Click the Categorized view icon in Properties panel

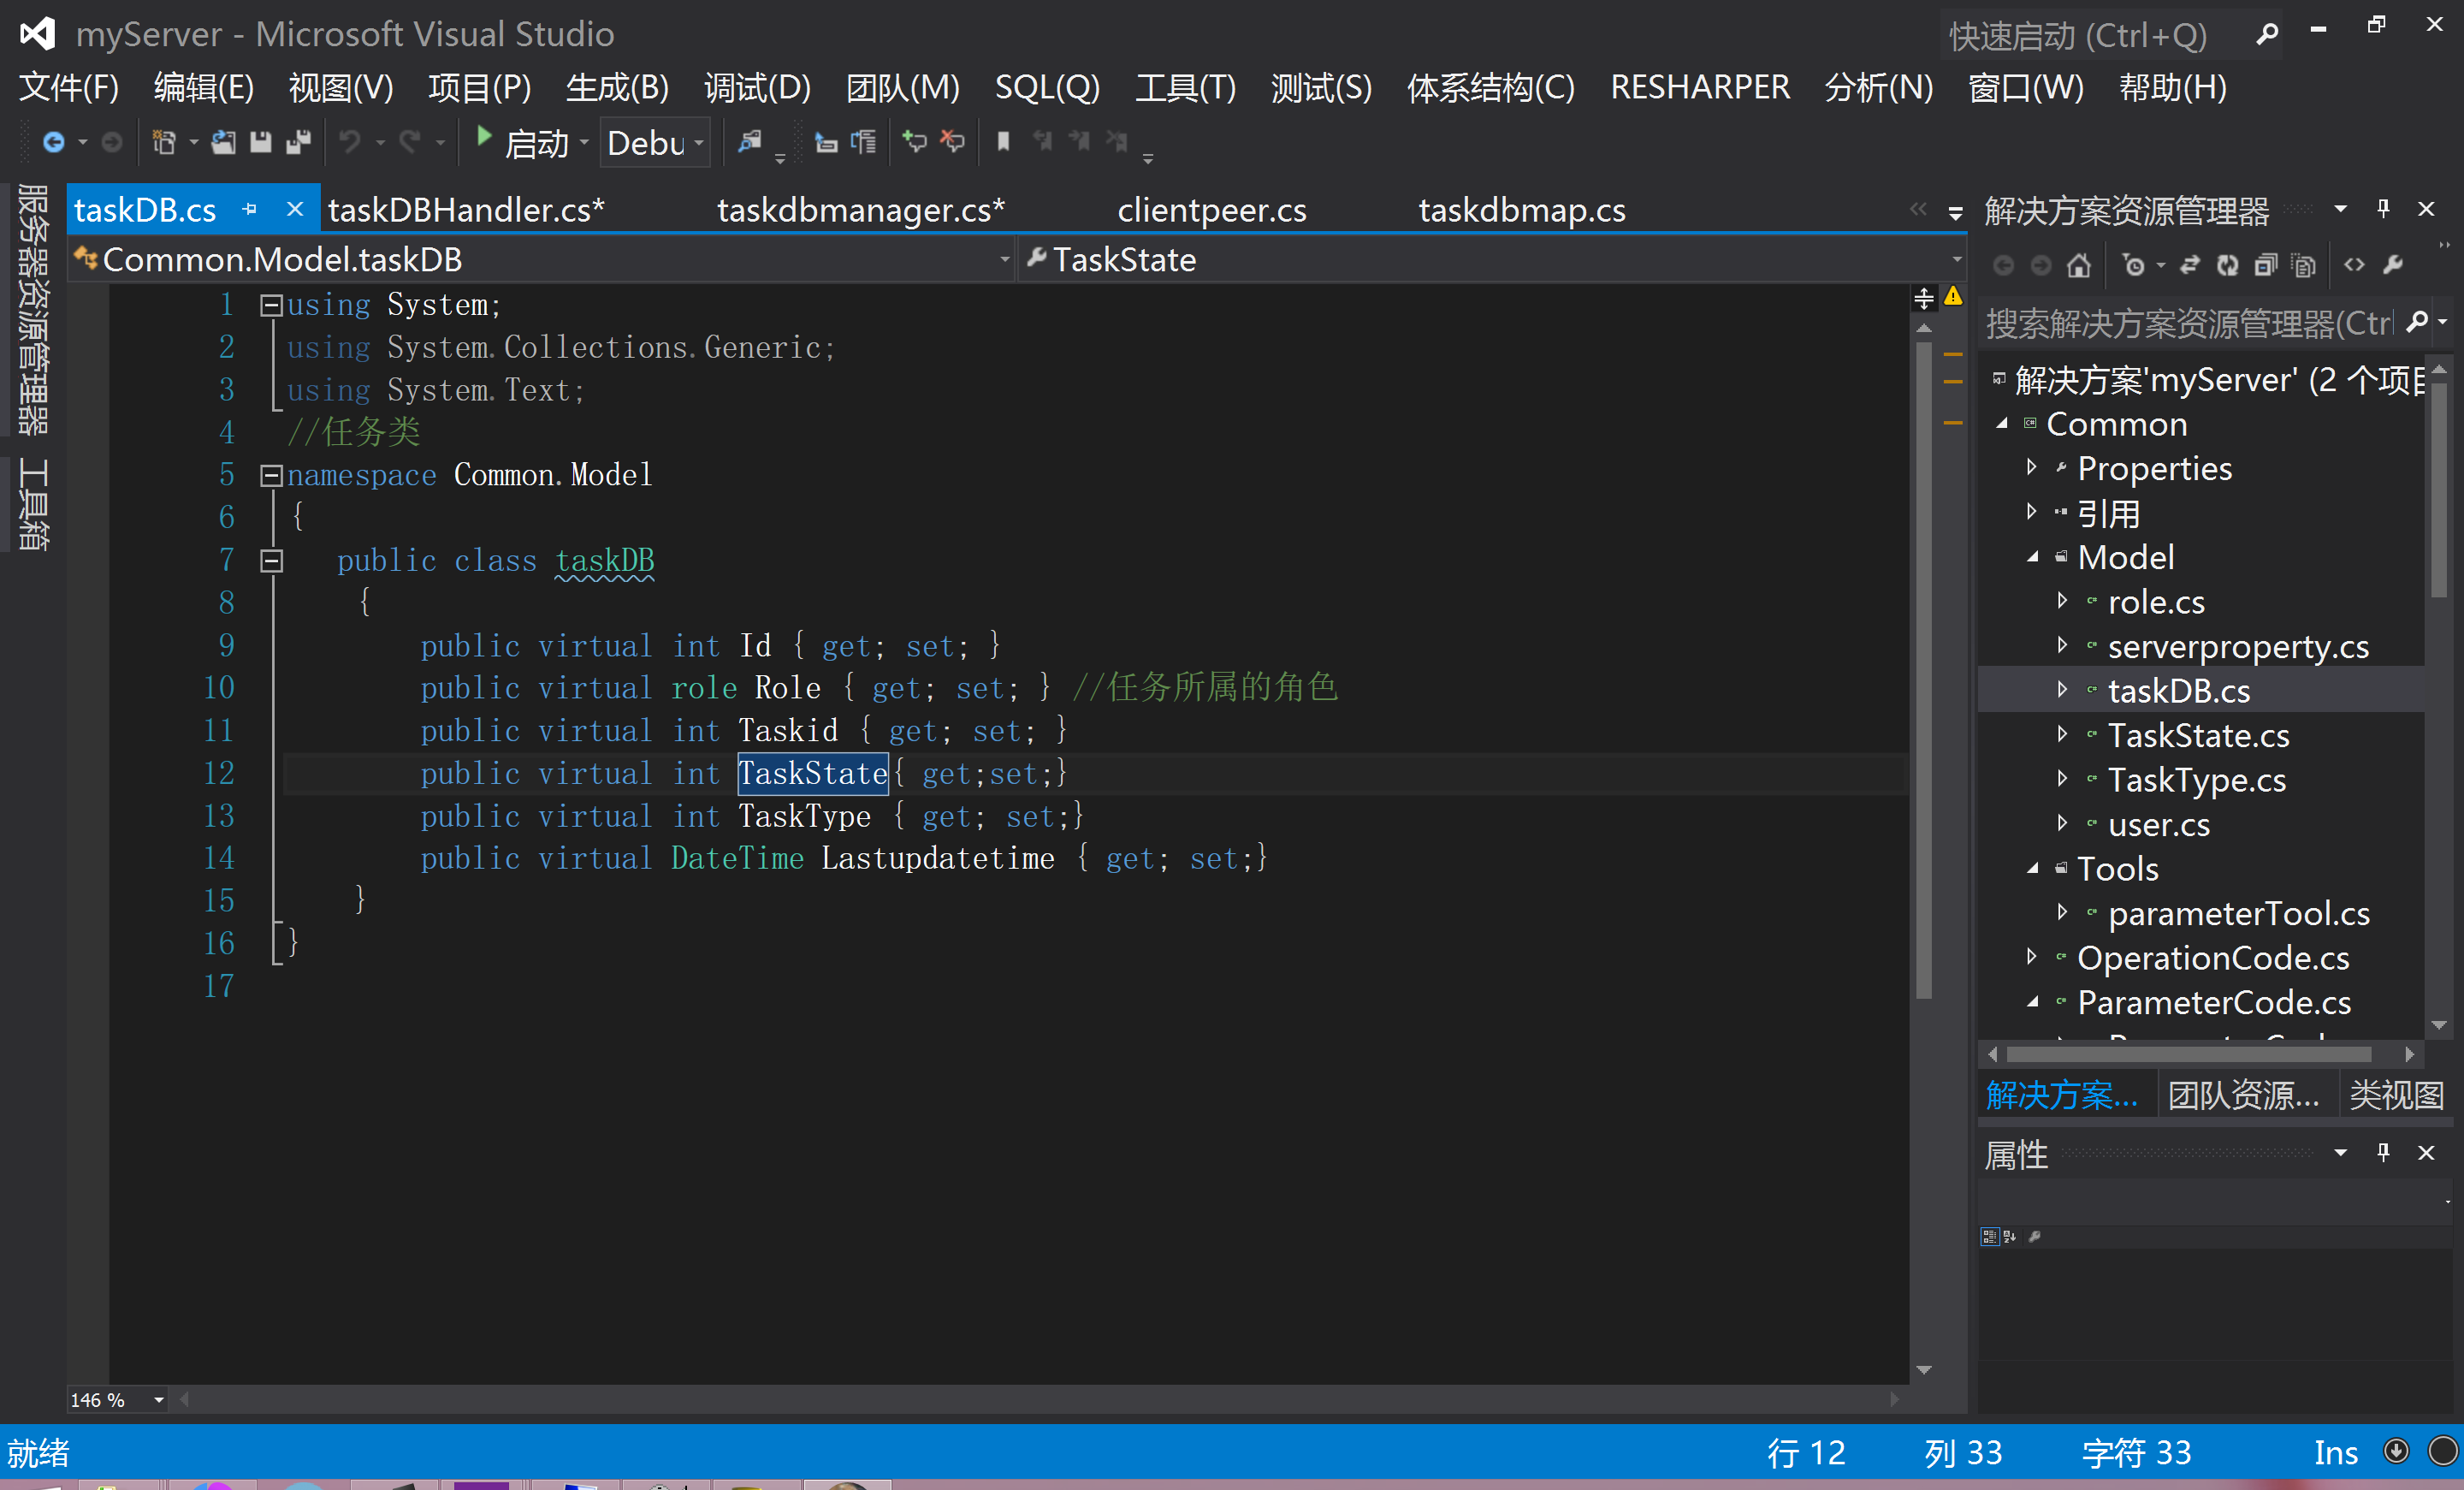point(1990,1237)
